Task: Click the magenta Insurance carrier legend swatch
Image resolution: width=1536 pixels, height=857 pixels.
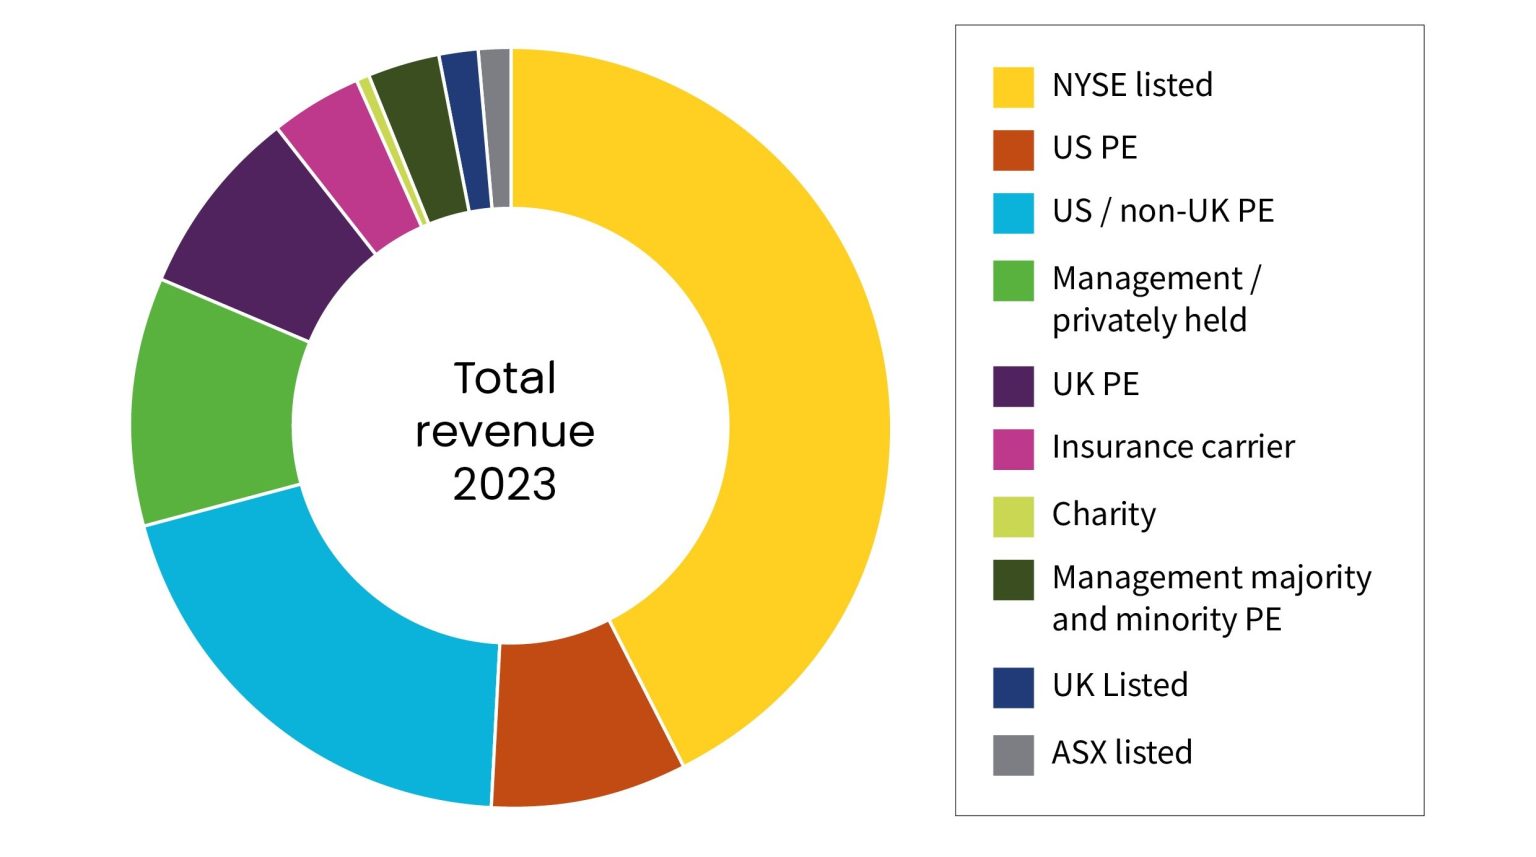Action: (x=1012, y=449)
